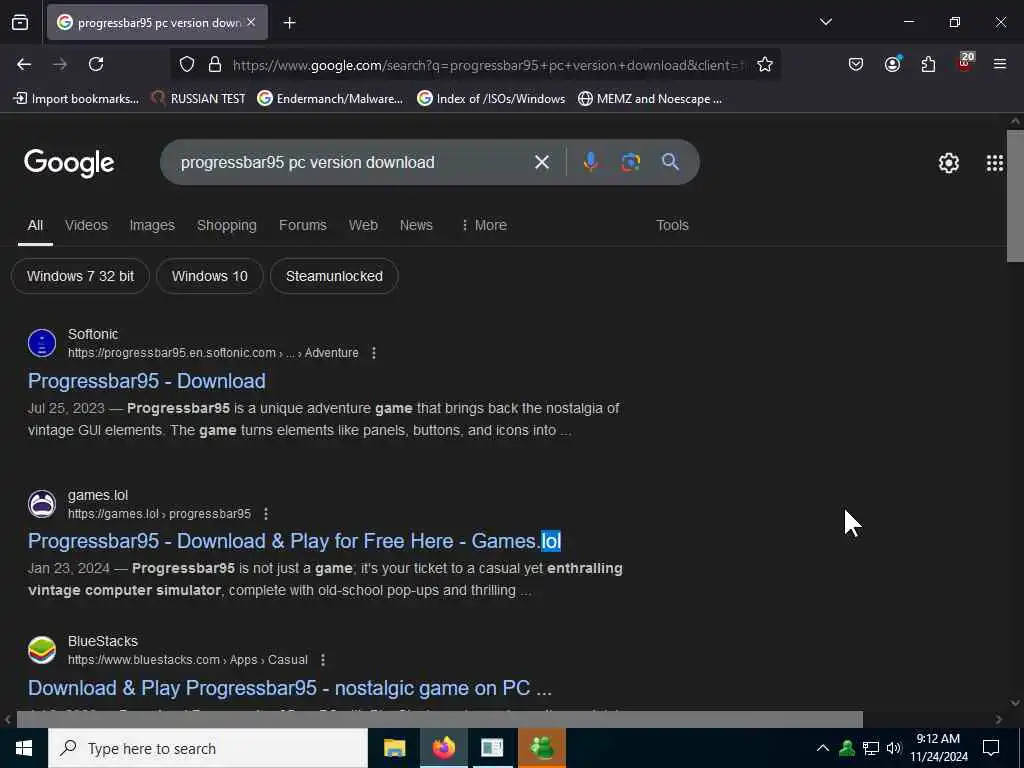Open the RUSSIAN TEST bookmark
Screen dimensions: 1024x768
[x=198, y=99]
